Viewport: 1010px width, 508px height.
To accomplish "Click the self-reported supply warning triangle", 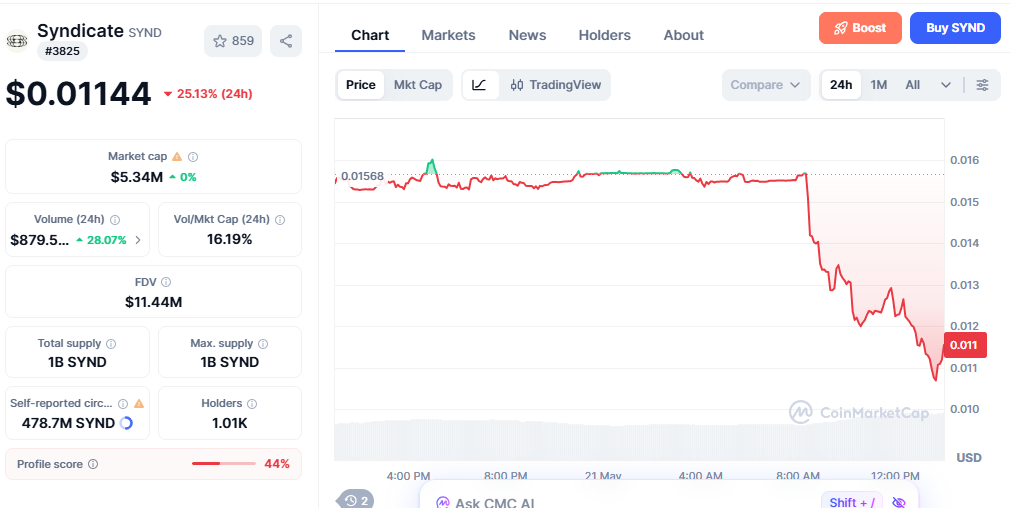I will tap(138, 404).
